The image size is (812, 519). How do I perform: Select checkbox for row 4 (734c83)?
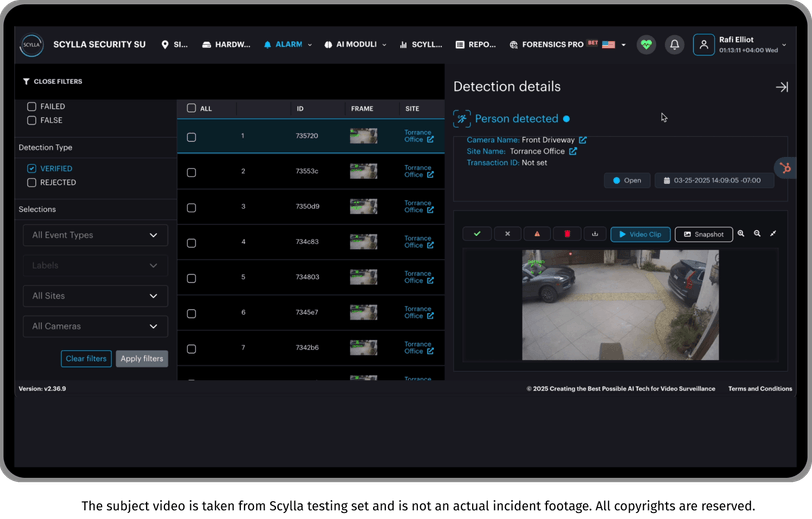click(191, 242)
